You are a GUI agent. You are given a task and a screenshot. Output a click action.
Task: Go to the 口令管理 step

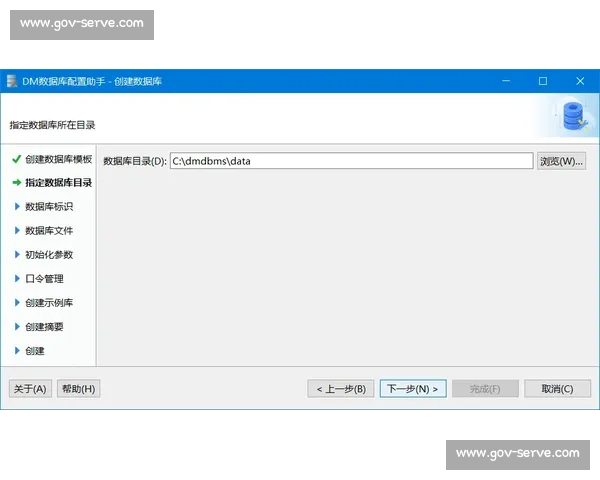(44, 279)
